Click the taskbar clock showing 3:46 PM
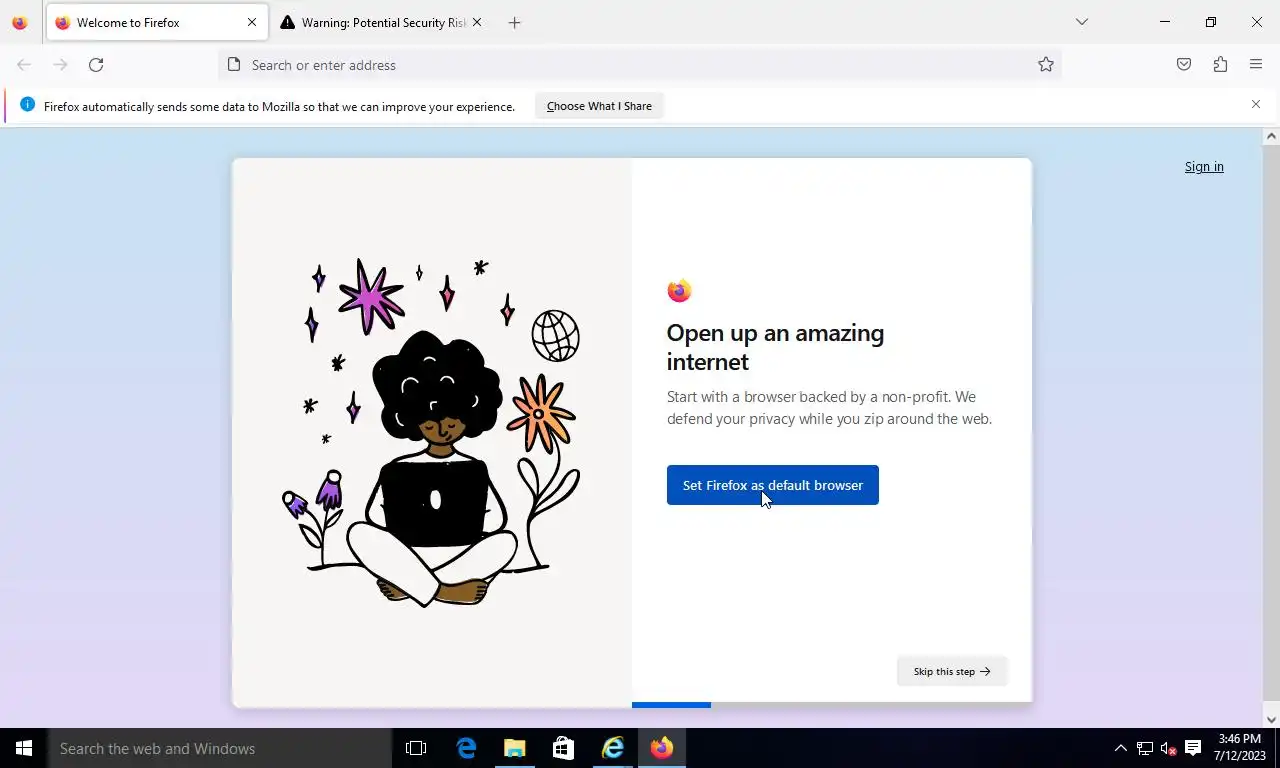 pyautogui.click(x=1240, y=748)
